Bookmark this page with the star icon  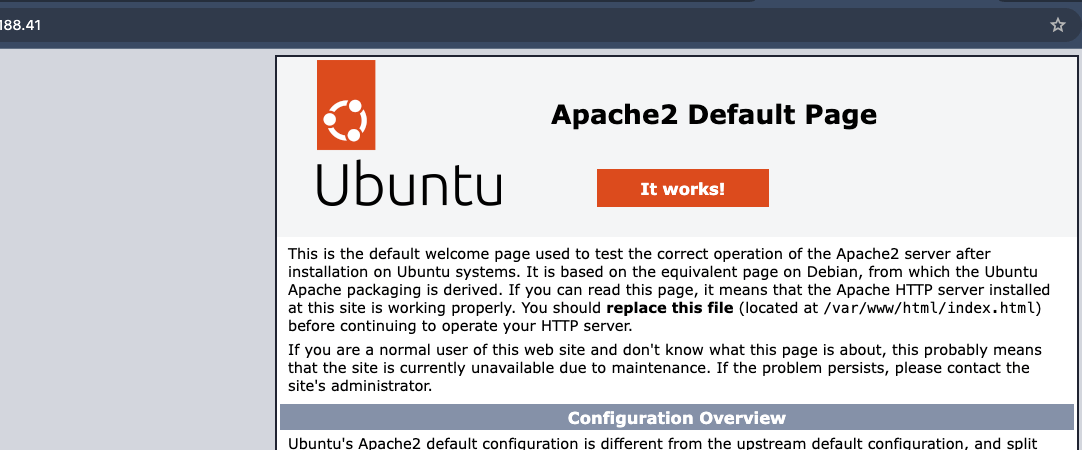pyautogui.click(x=1057, y=25)
